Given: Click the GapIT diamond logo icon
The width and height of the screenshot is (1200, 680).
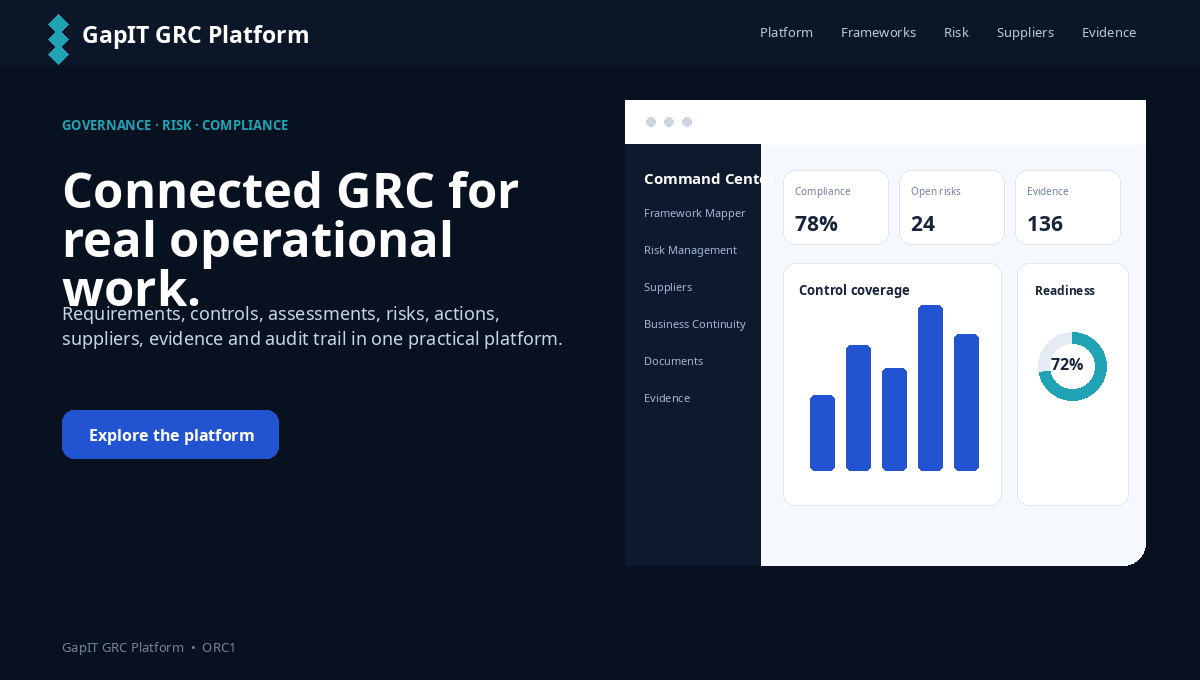Looking at the screenshot, I should pyautogui.click(x=59, y=39).
